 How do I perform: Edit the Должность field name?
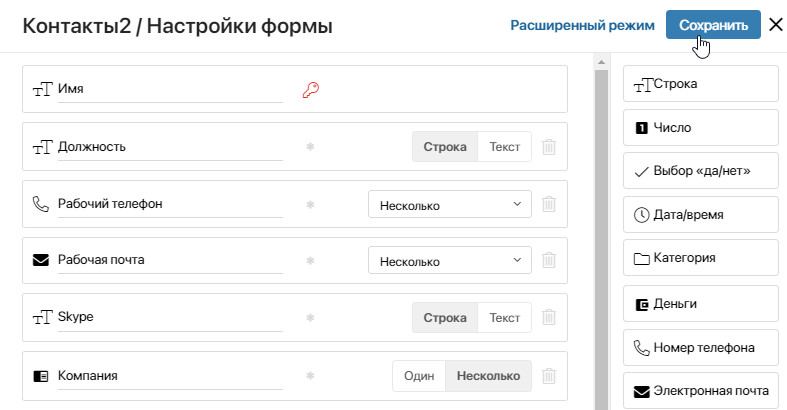(x=170, y=147)
